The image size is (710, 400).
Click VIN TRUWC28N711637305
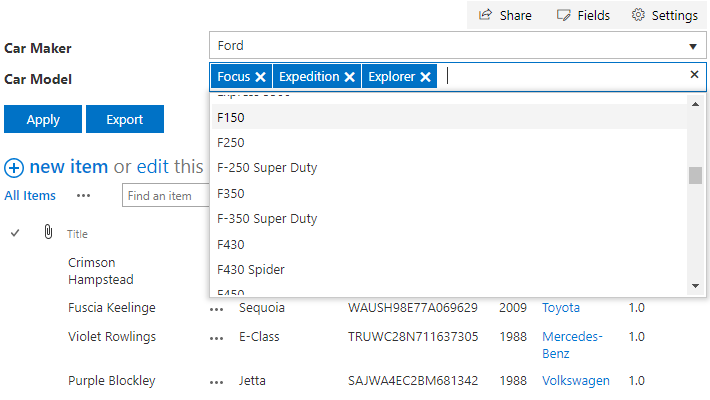click(413, 337)
